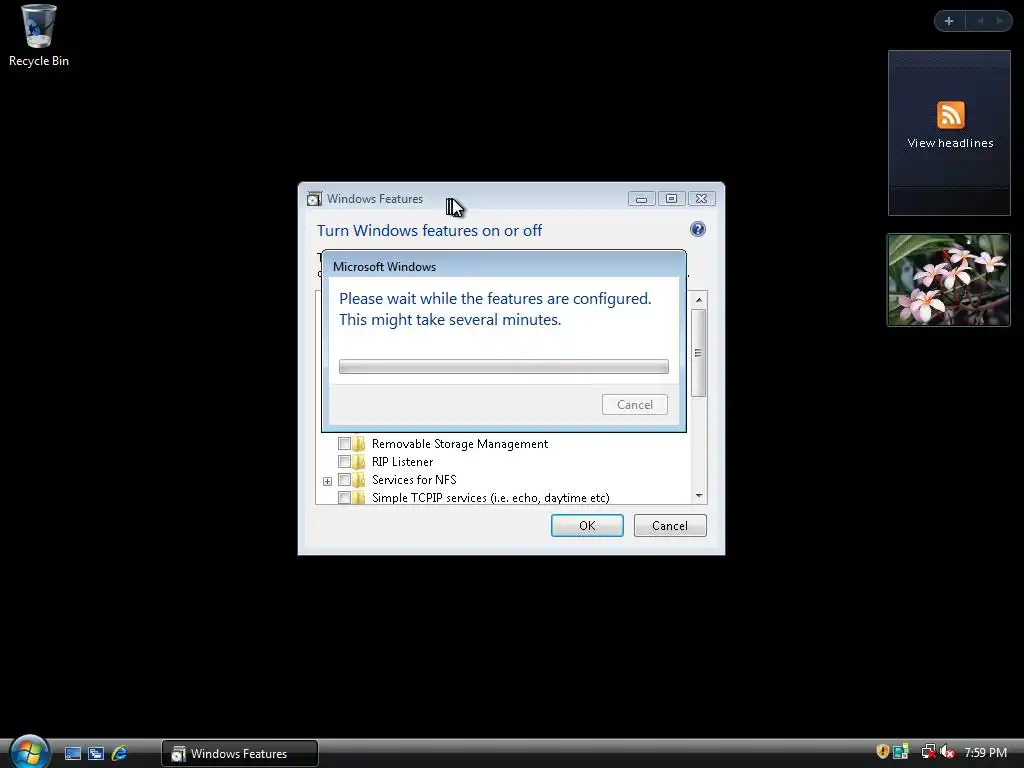The height and width of the screenshot is (768, 1024).
Task: Maximize the Windows Features window
Action: [671, 199]
